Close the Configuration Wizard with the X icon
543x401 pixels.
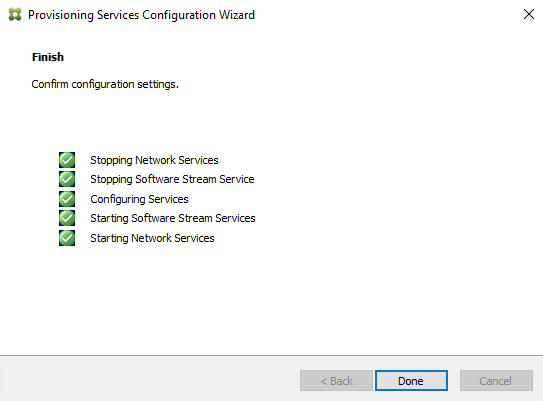(529, 14)
